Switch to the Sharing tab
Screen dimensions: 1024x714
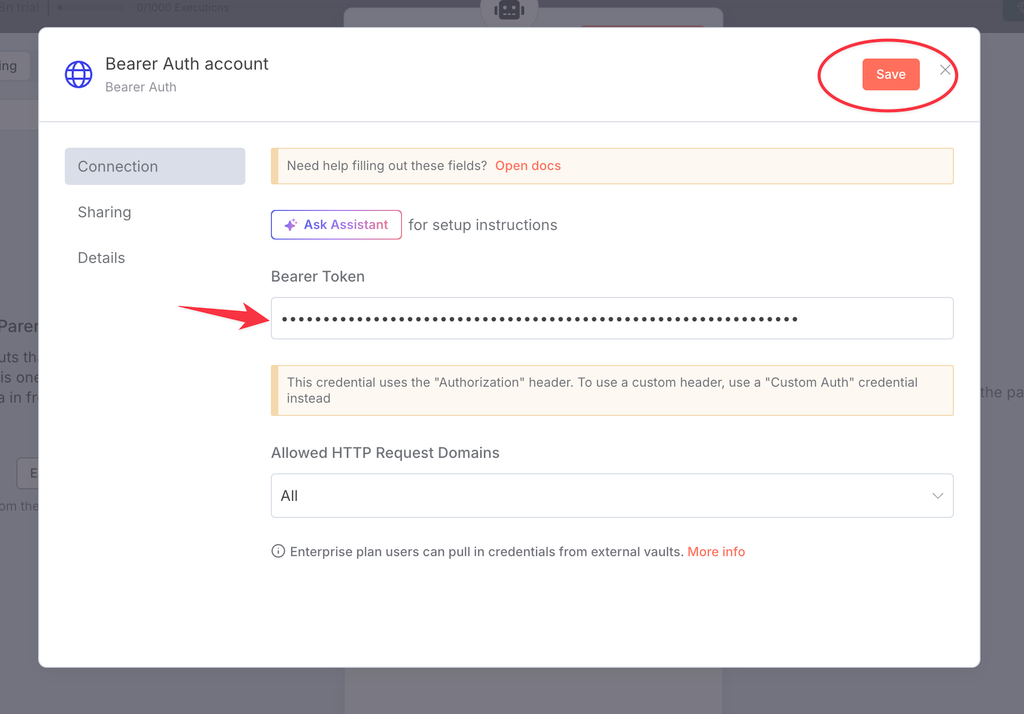pos(104,212)
